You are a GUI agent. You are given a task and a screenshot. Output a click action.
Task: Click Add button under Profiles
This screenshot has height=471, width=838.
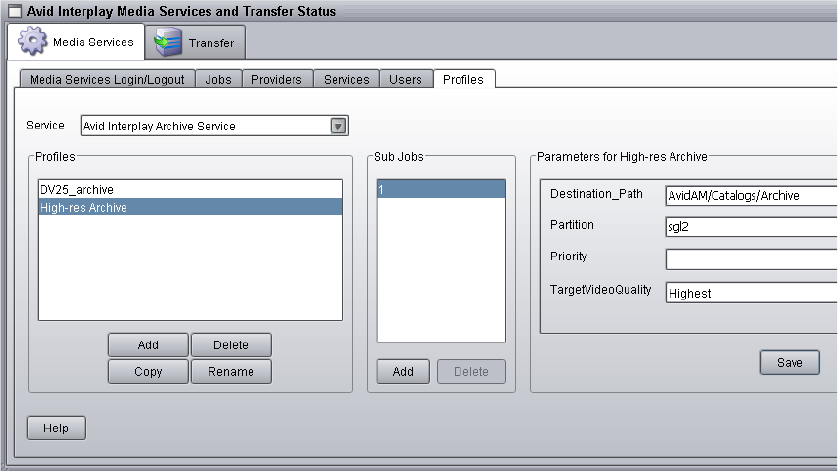[148, 345]
